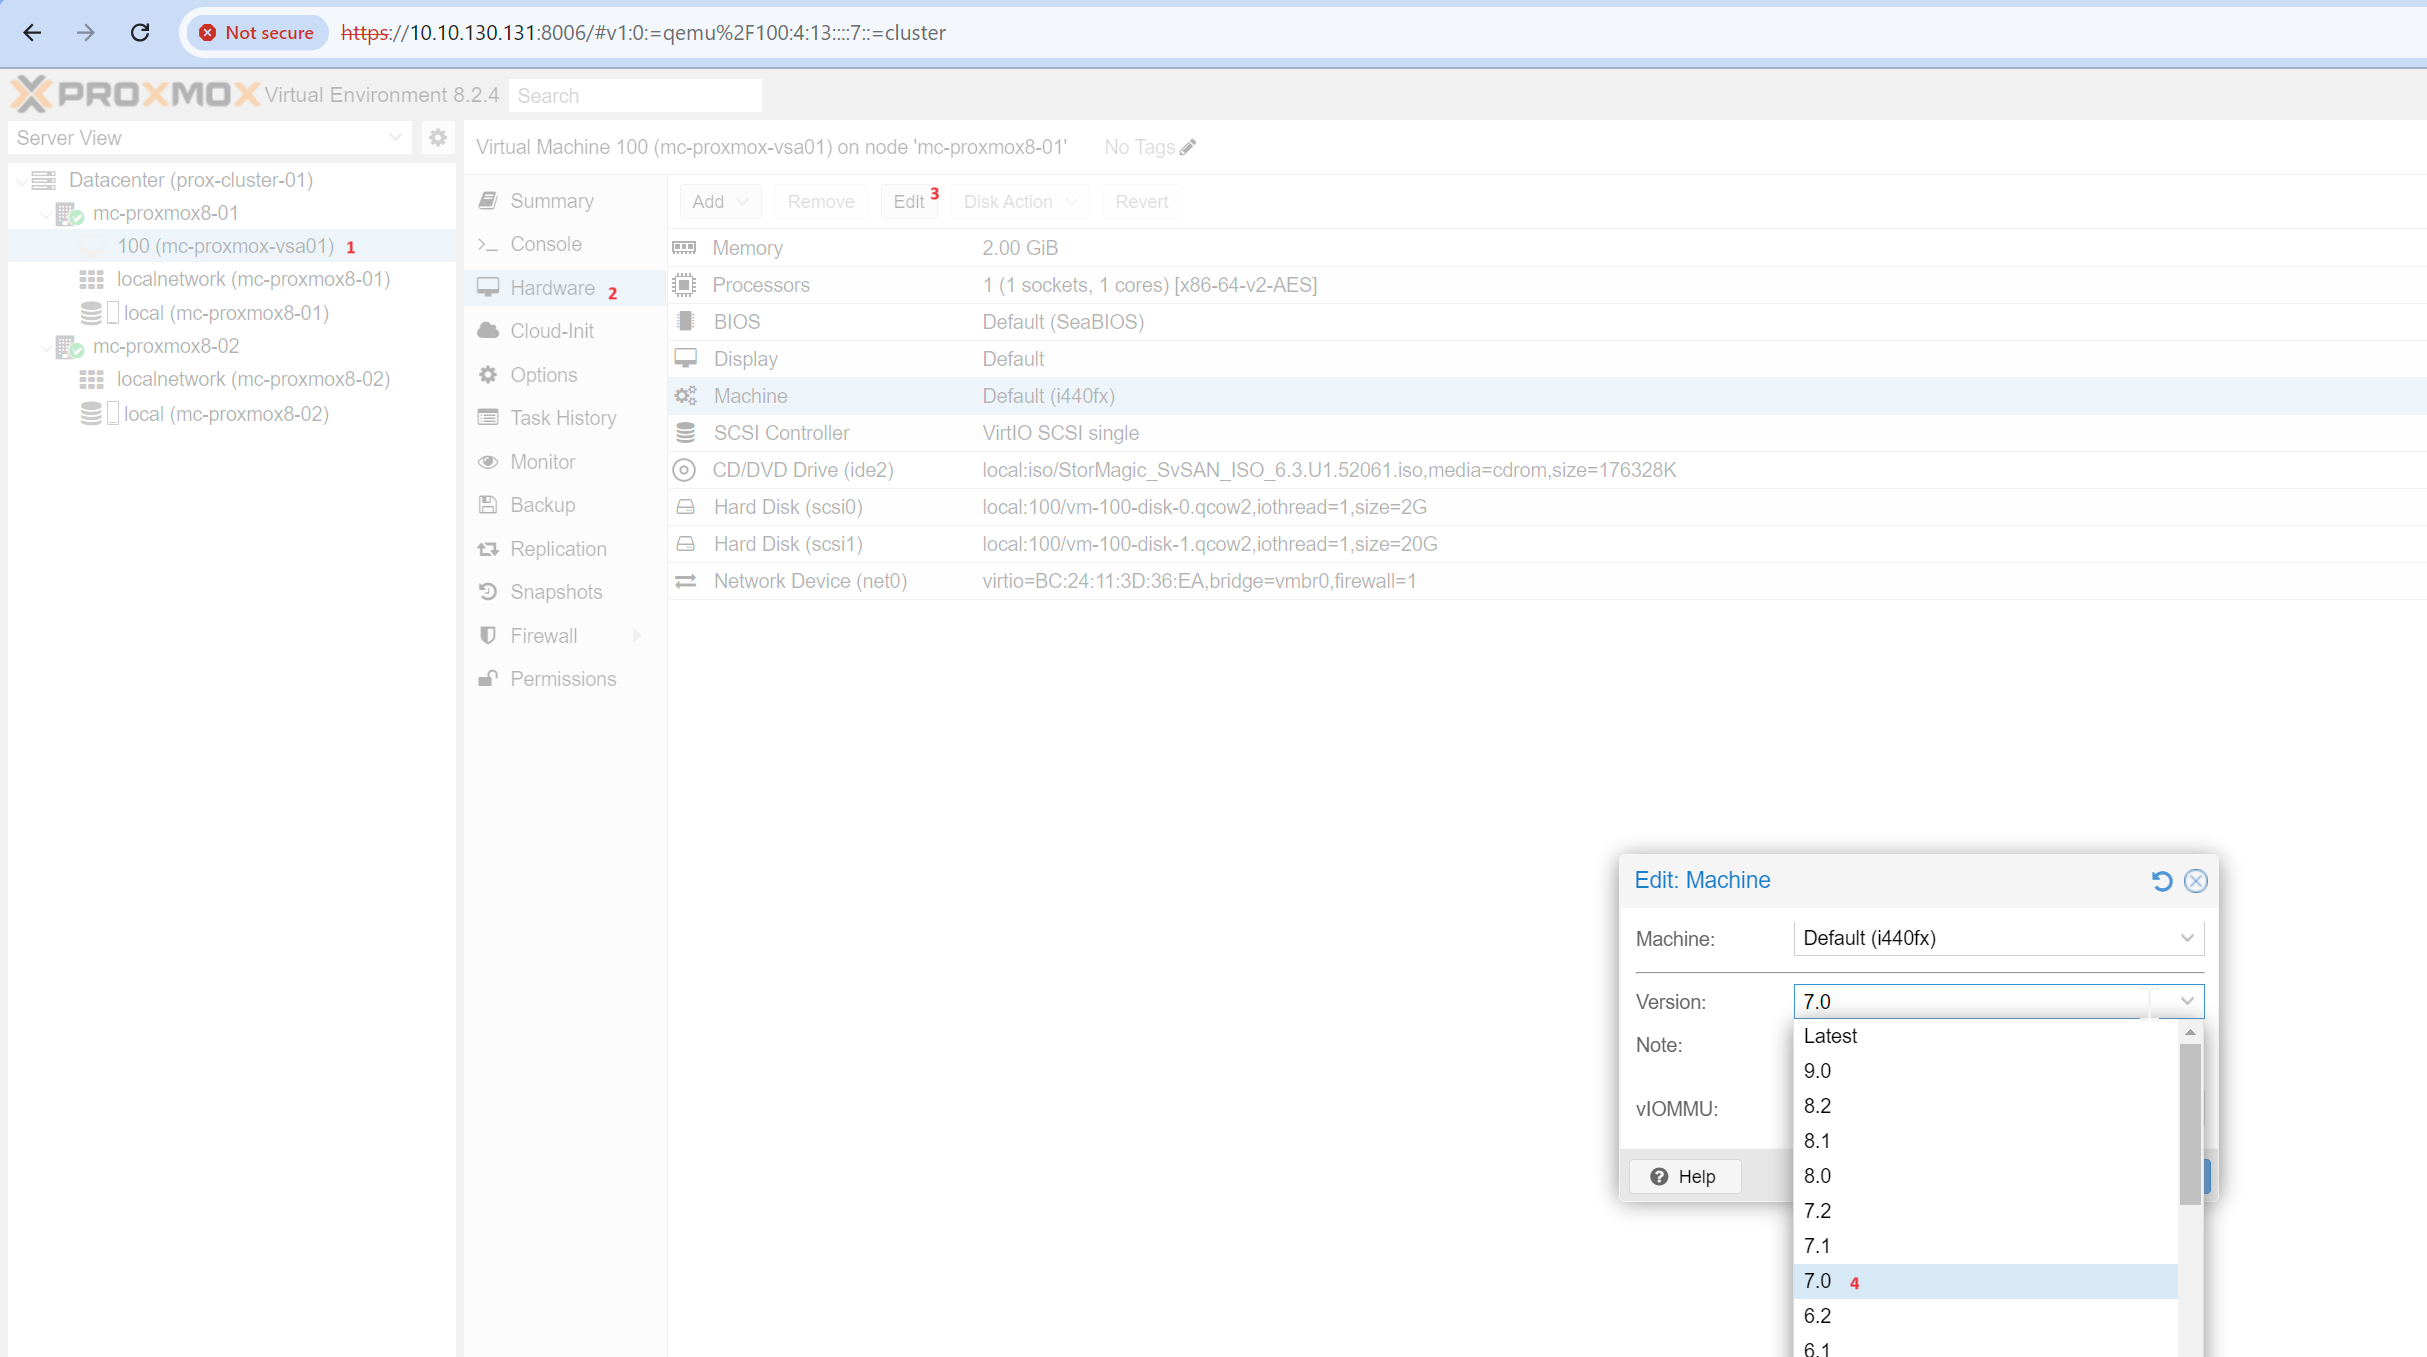Select the Machine hardware row
Viewport: 2427px width, 1357px height.
tap(1547, 396)
